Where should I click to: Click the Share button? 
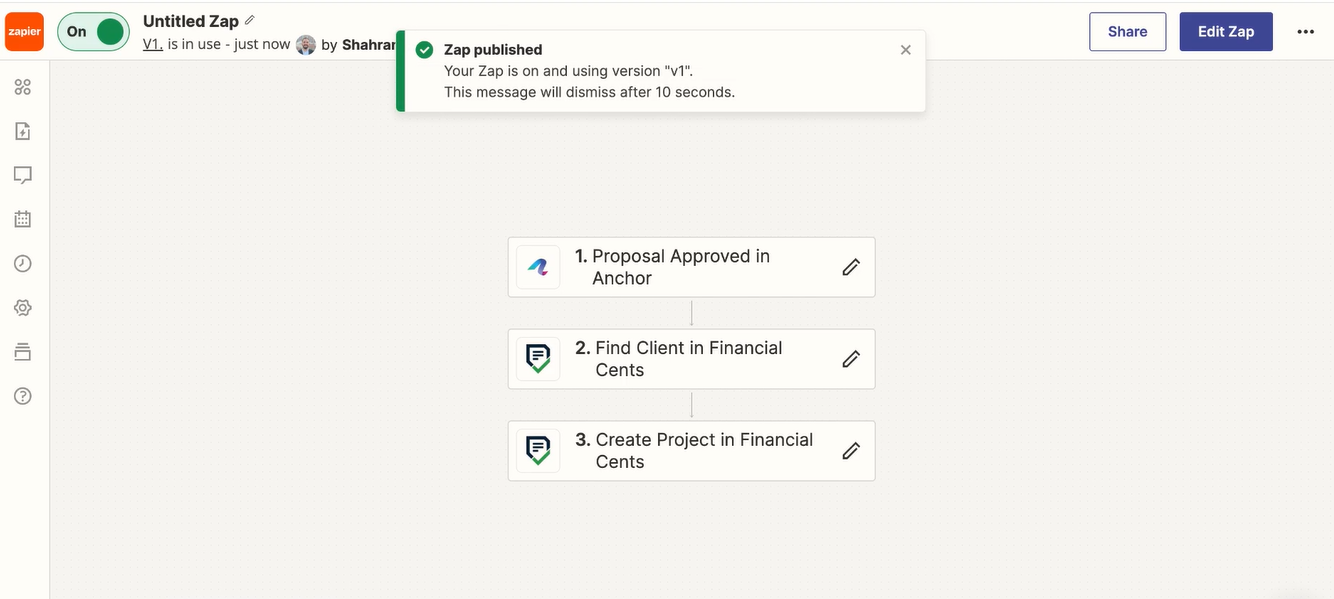(1127, 31)
